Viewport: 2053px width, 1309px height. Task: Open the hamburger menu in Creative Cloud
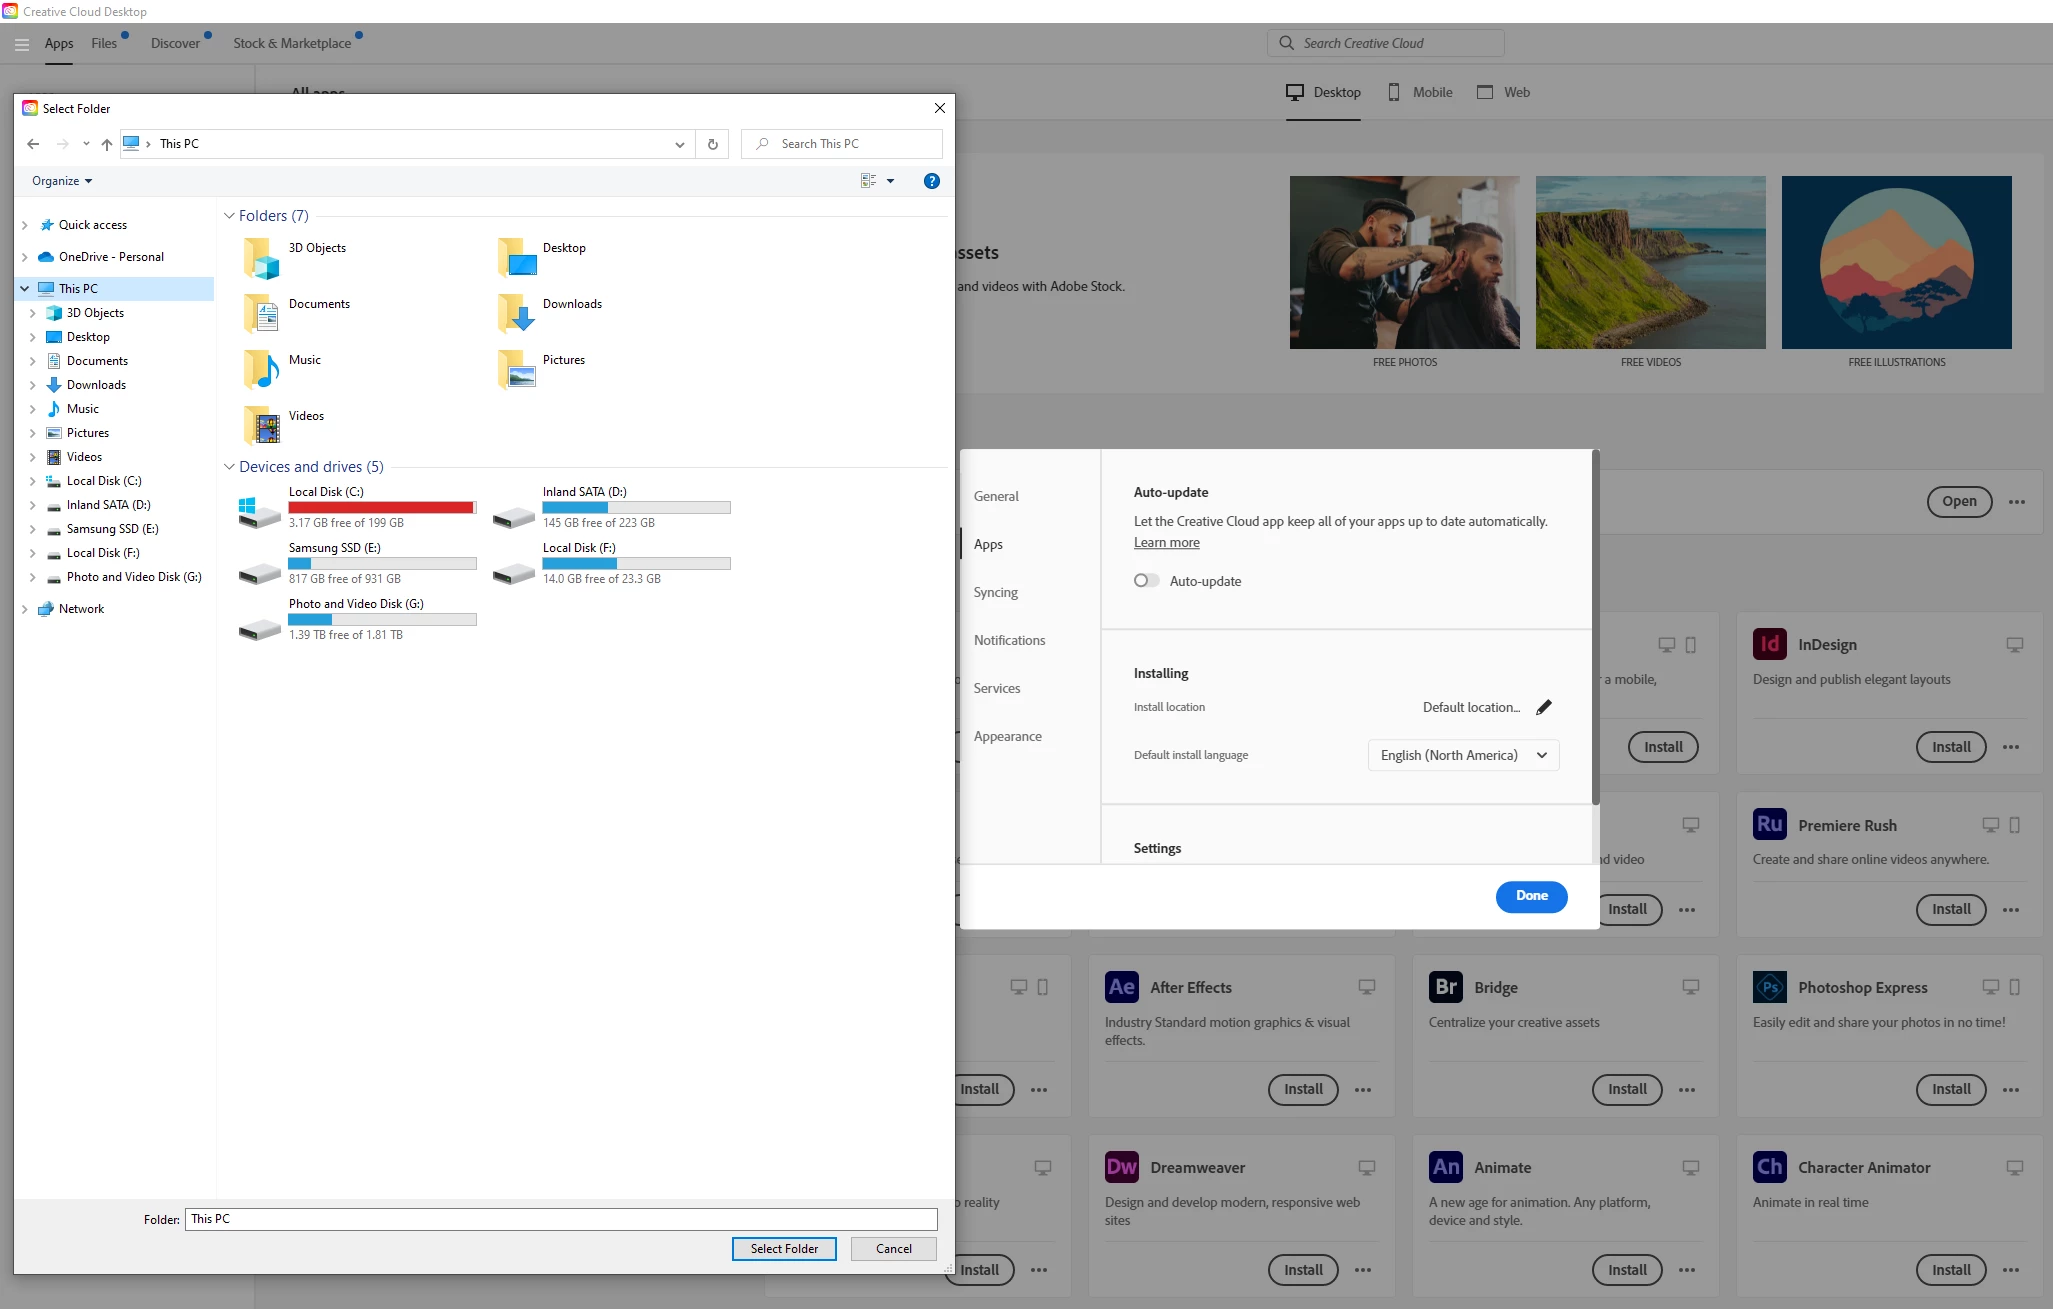tap(21, 44)
